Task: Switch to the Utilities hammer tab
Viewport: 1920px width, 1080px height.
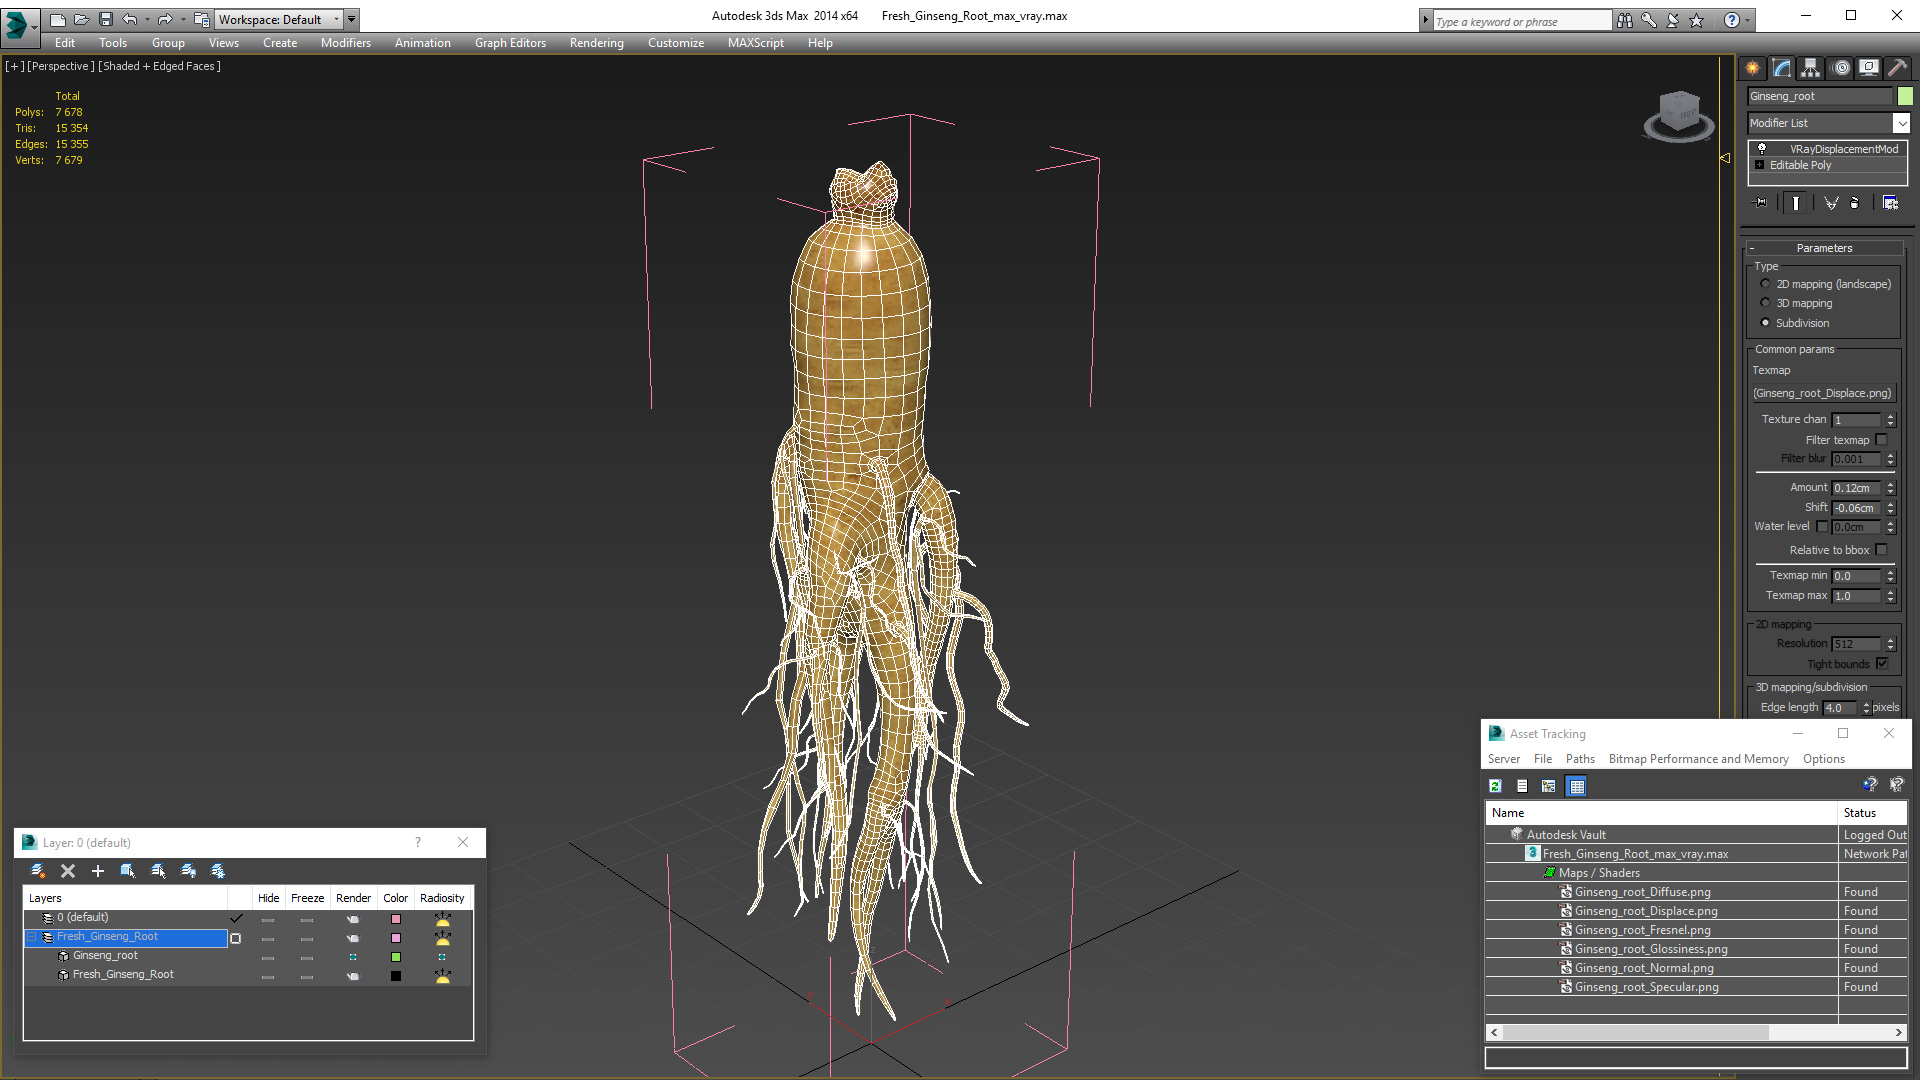Action: pyautogui.click(x=1897, y=68)
